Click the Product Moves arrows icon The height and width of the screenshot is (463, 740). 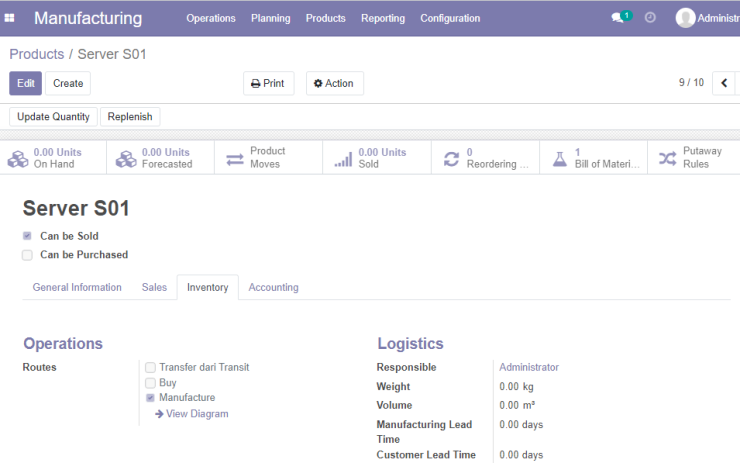pos(235,160)
